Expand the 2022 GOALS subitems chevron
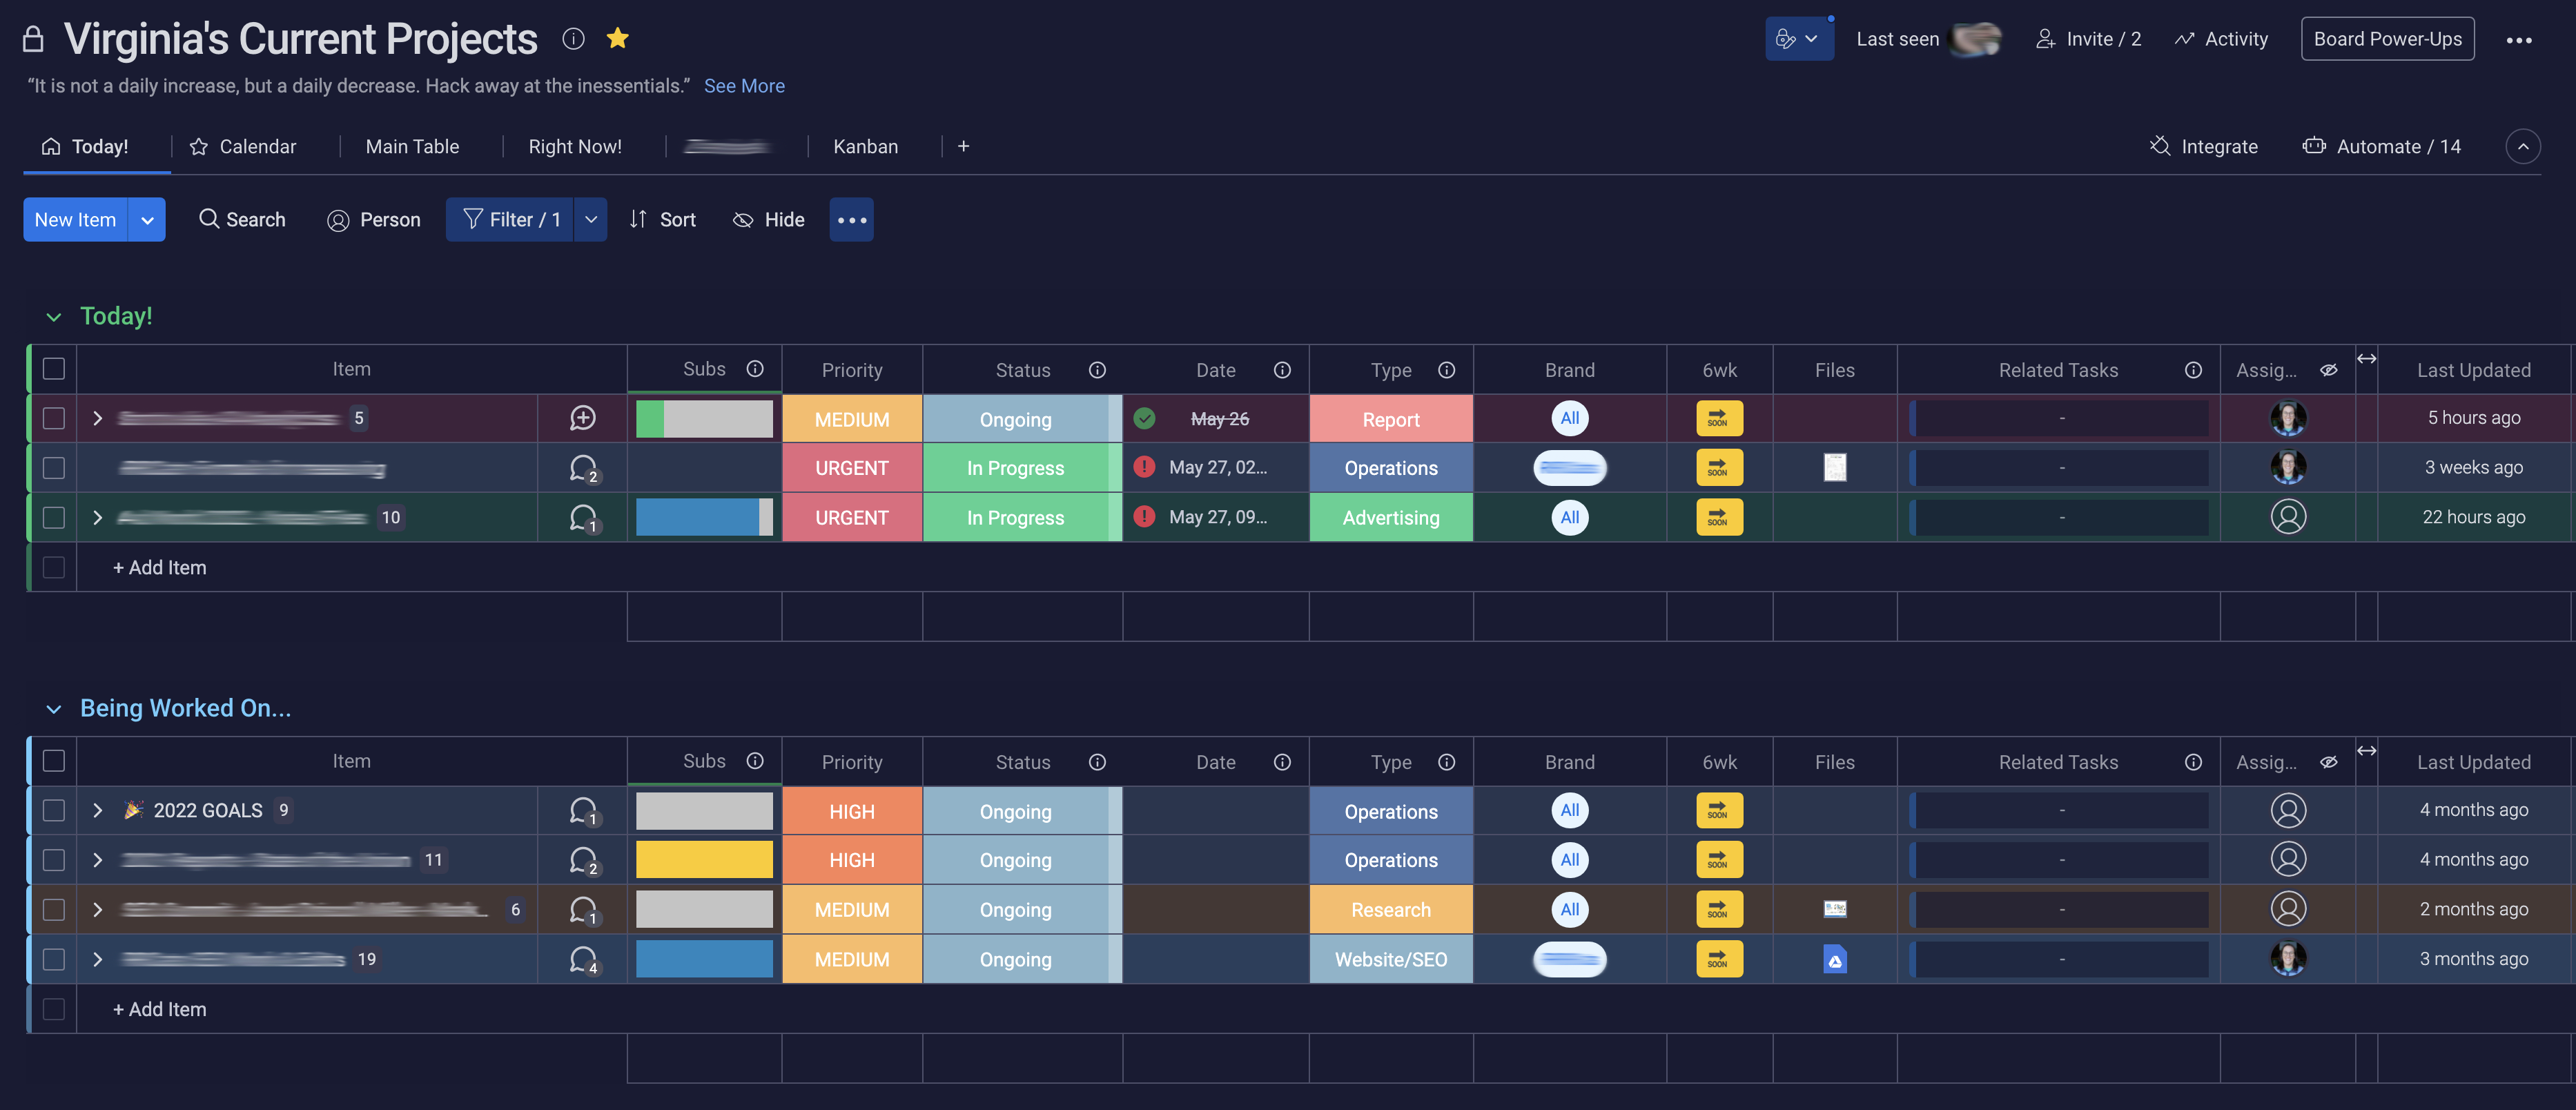The width and height of the screenshot is (2576, 1110). [x=97, y=810]
